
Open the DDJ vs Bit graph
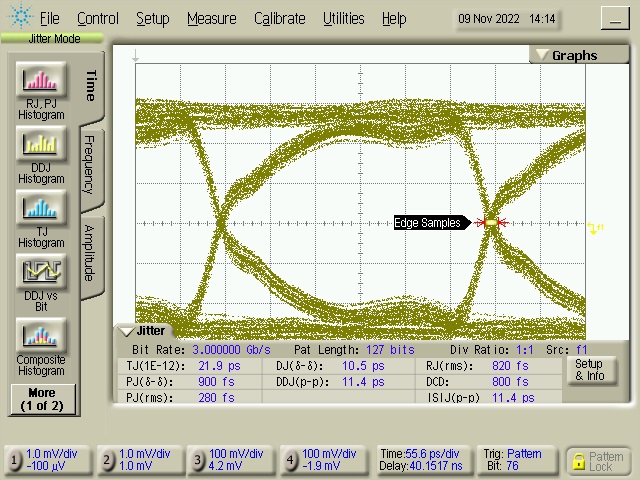pyautogui.click(x=41, y=272)
